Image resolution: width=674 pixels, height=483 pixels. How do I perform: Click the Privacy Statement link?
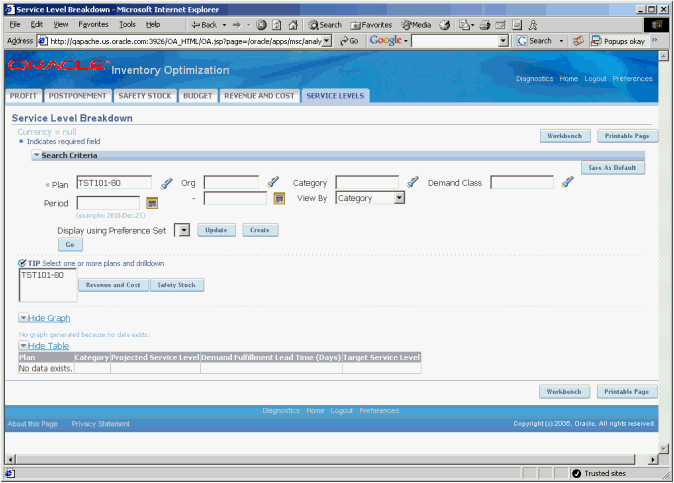pyautogui.click(x=101, y=424)
